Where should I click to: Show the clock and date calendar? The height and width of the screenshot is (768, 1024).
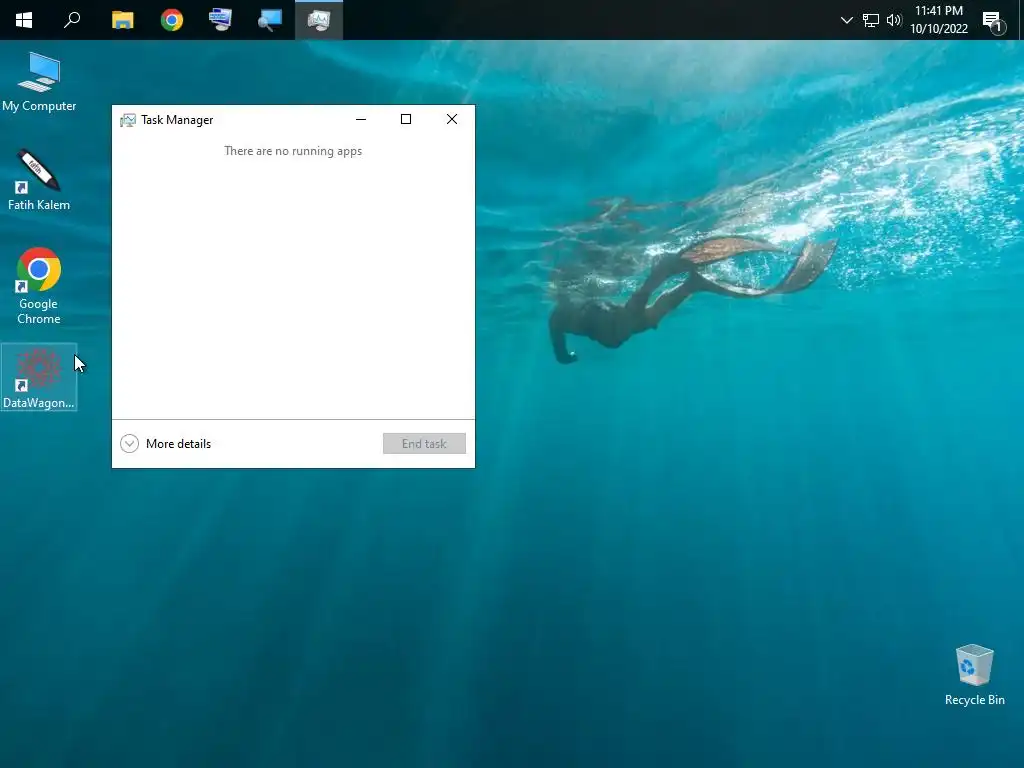pos(939,20)
